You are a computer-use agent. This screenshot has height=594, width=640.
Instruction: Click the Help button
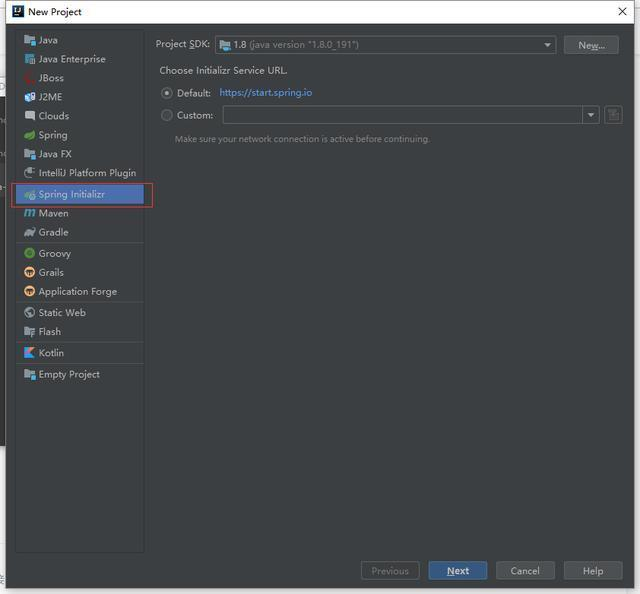point(593,570)
